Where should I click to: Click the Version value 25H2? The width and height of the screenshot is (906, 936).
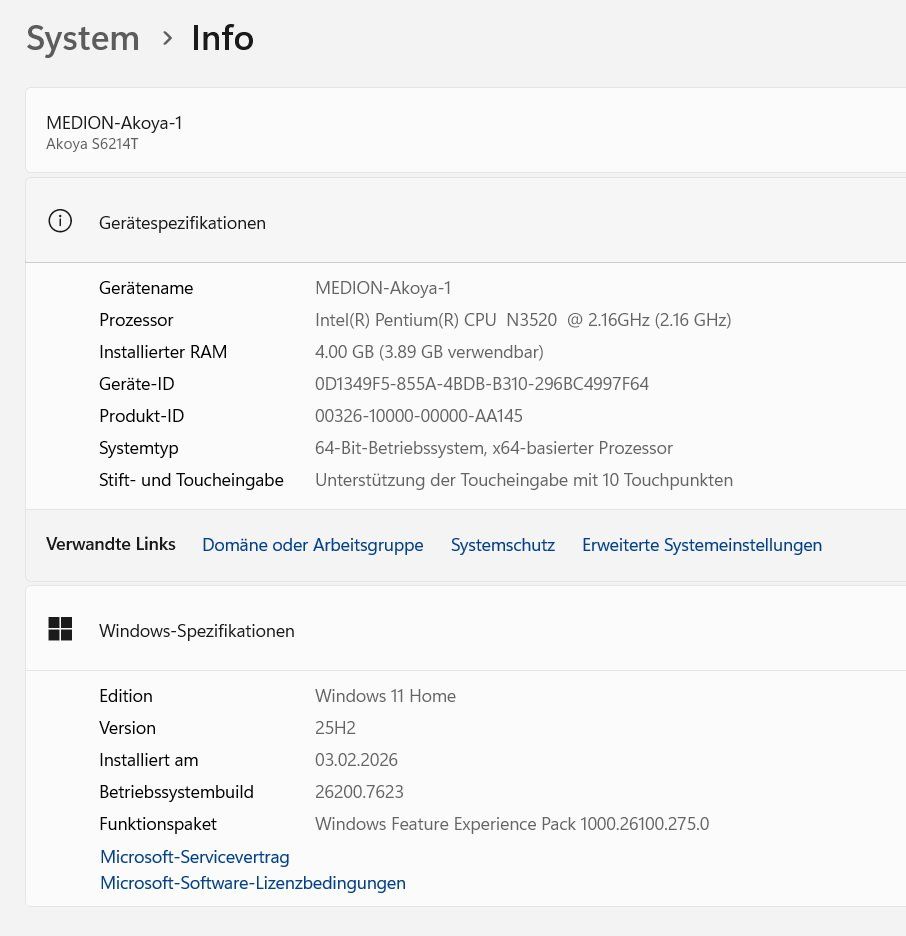[x=335, y=728]
